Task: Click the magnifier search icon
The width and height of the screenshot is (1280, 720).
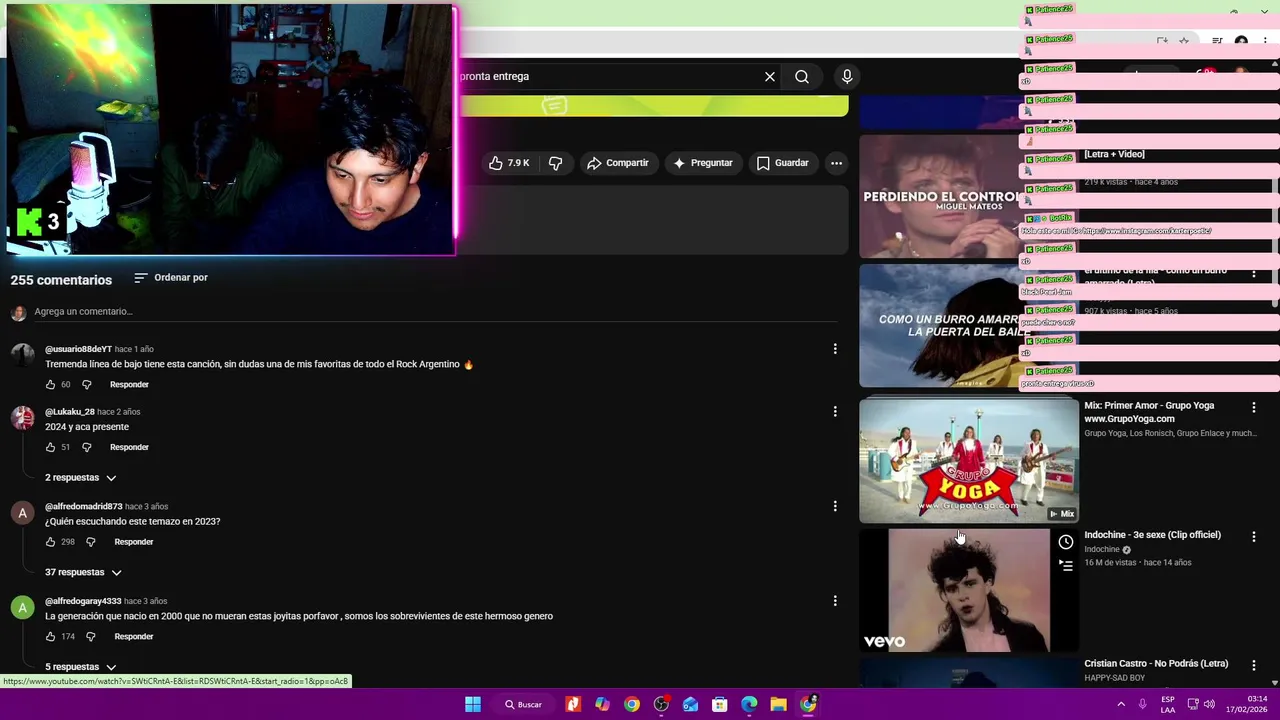Action: pyautogui.click(x=802, y=76)
